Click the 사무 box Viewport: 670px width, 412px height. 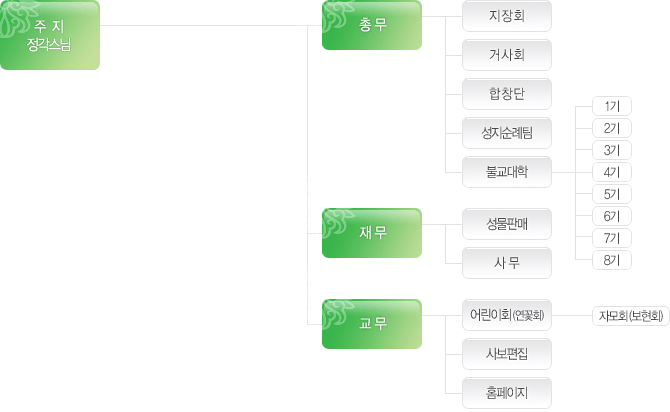[x=507, y=263]
